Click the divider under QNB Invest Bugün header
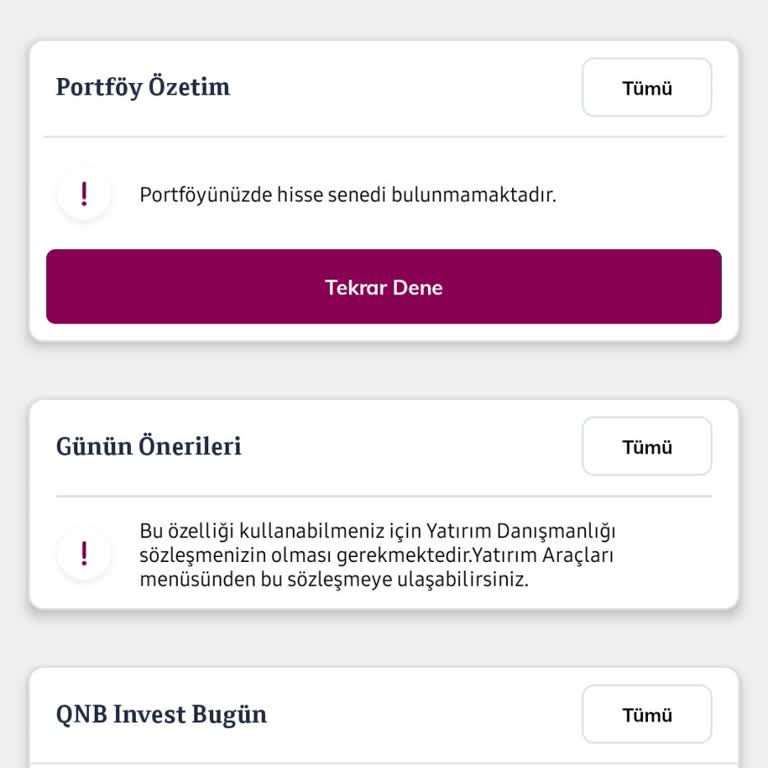Viewport: 768px width, 768px height. click(384, 765)
